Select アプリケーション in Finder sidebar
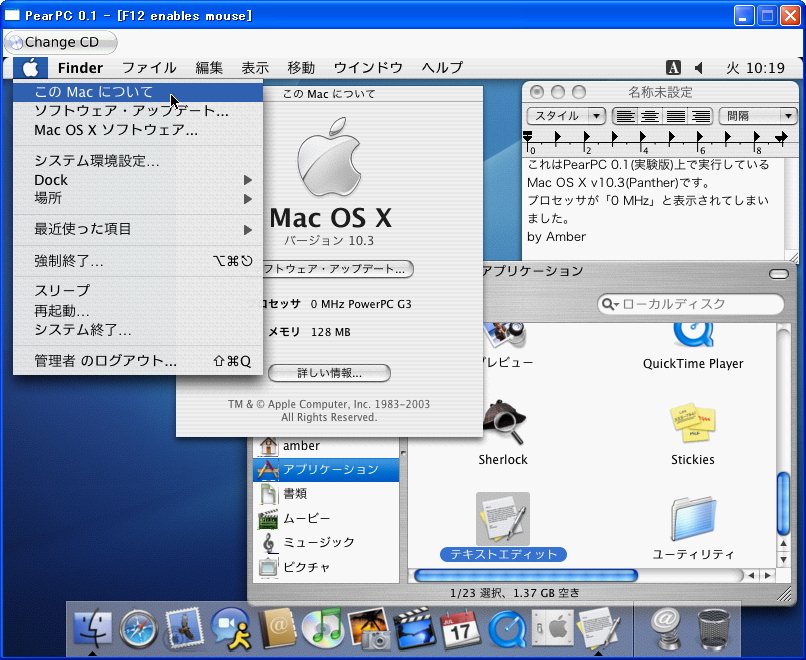The image size is (806, 660). pos(326,469)
